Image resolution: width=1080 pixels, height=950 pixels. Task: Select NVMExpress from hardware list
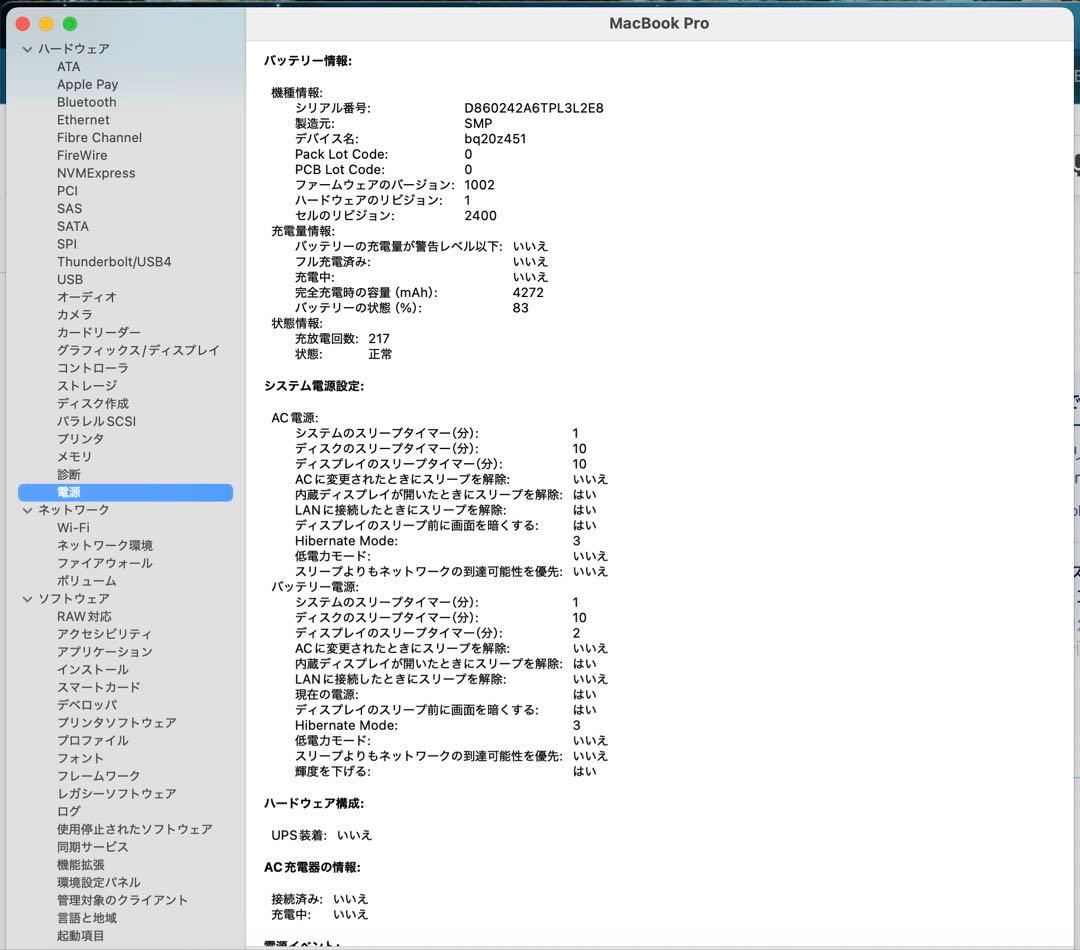(96, 173)
